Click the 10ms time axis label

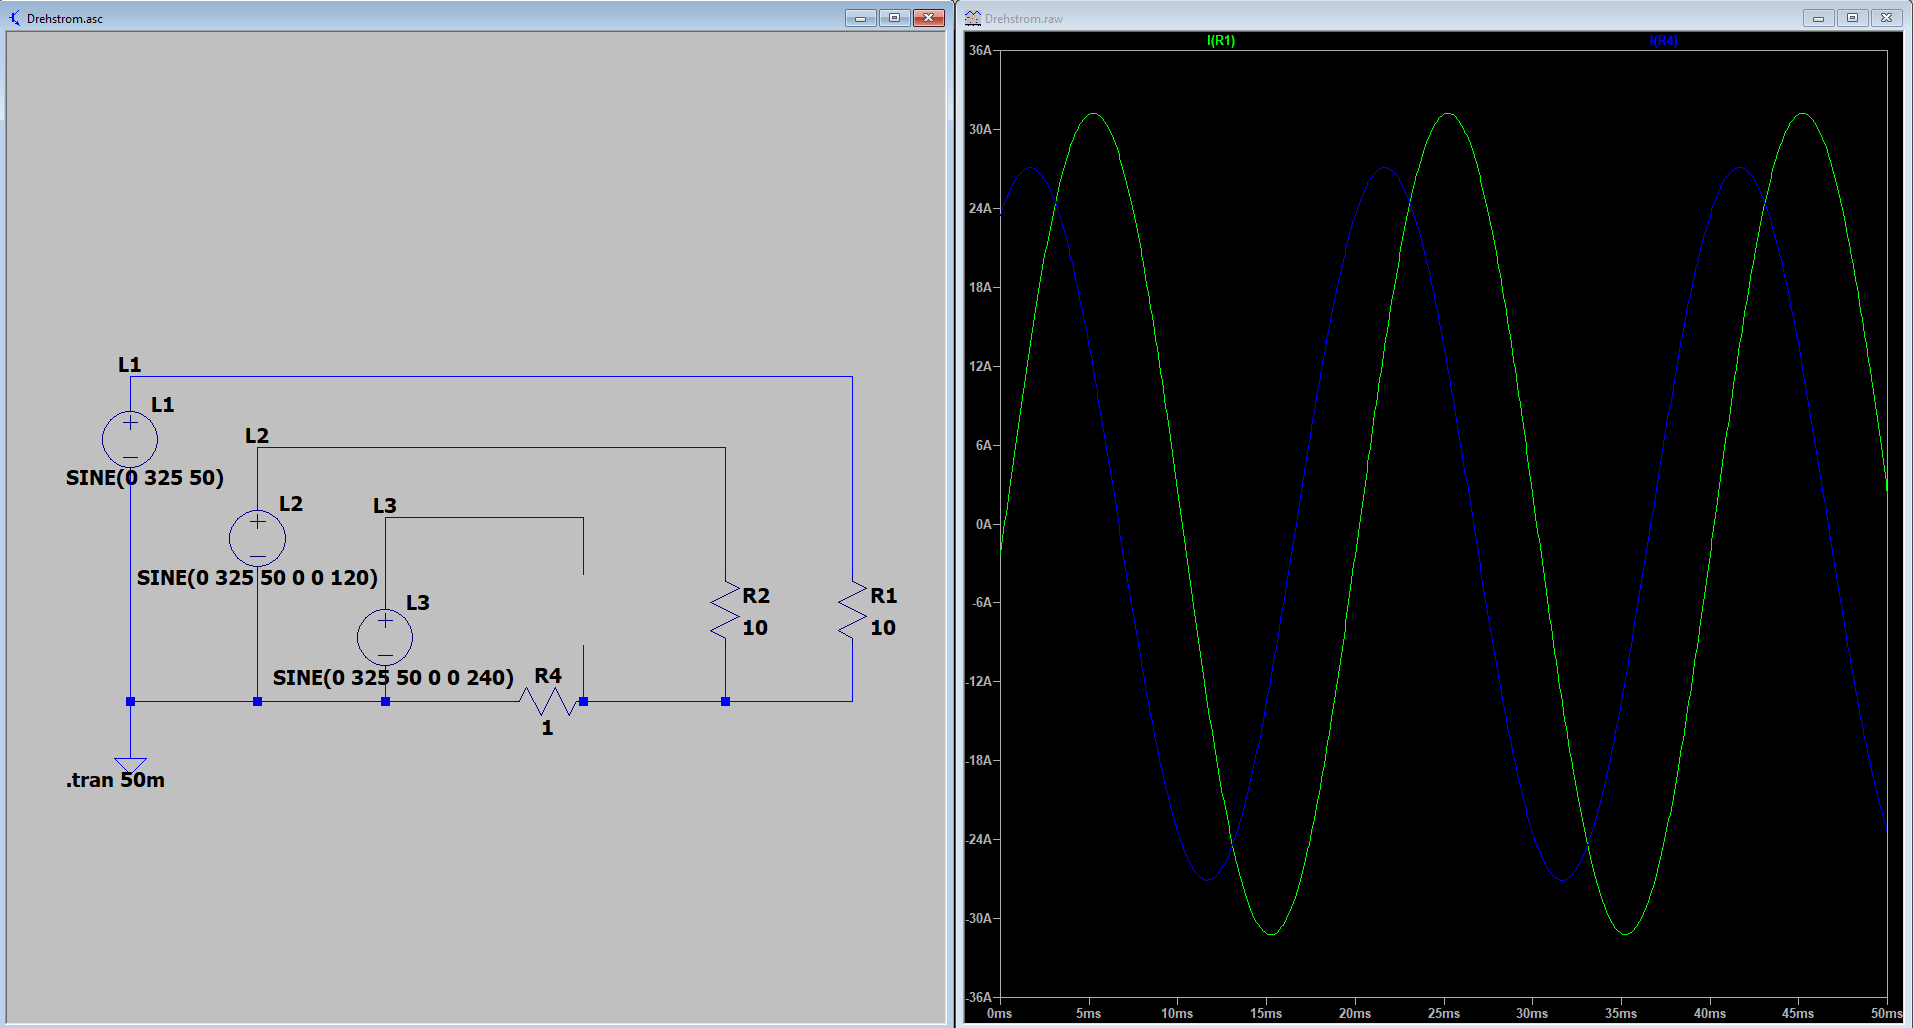[x=1177, y=1013]
